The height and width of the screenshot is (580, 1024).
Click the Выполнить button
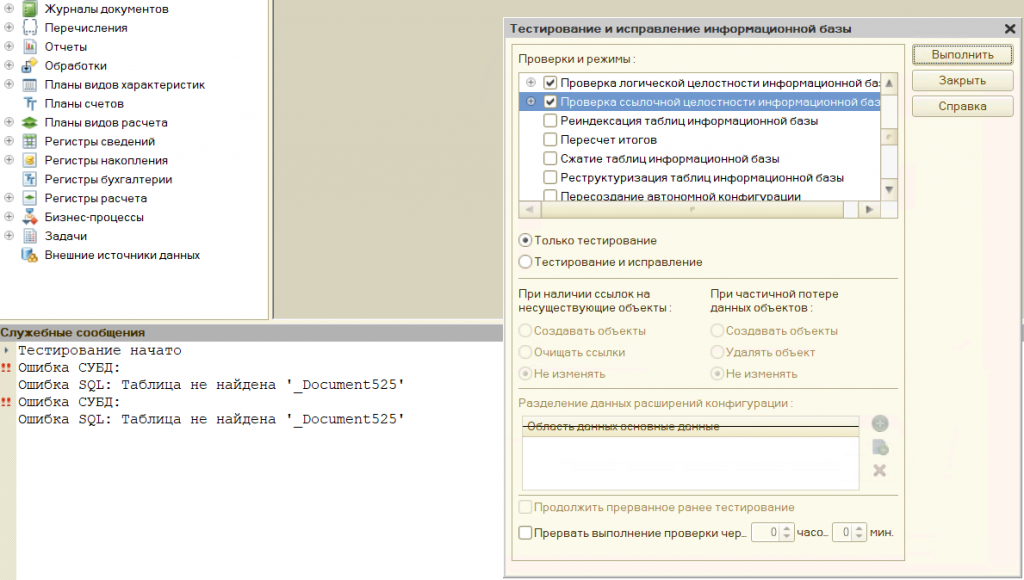[963, 55]
